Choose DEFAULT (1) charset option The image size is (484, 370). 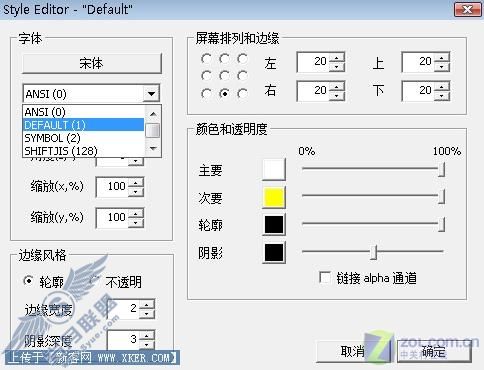point(84,125)
